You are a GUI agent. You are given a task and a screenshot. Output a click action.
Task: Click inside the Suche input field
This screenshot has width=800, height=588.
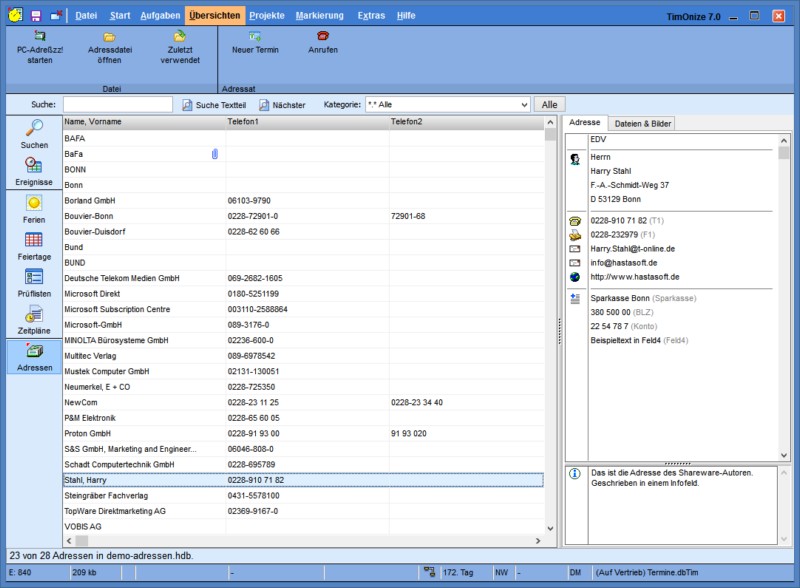click(x=118, y=105)
